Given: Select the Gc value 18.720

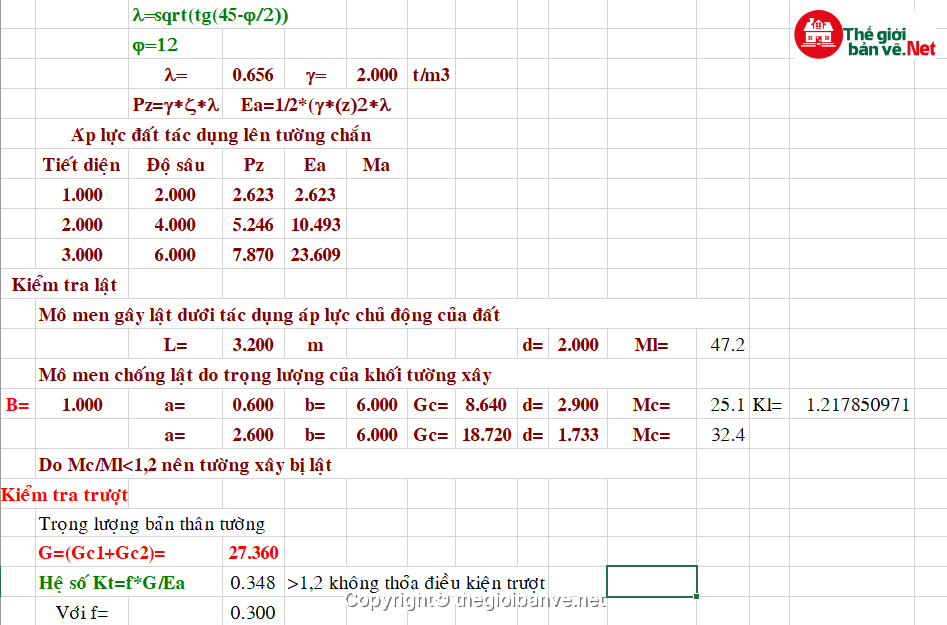Looking at the screenshot, I should (487, 435).
